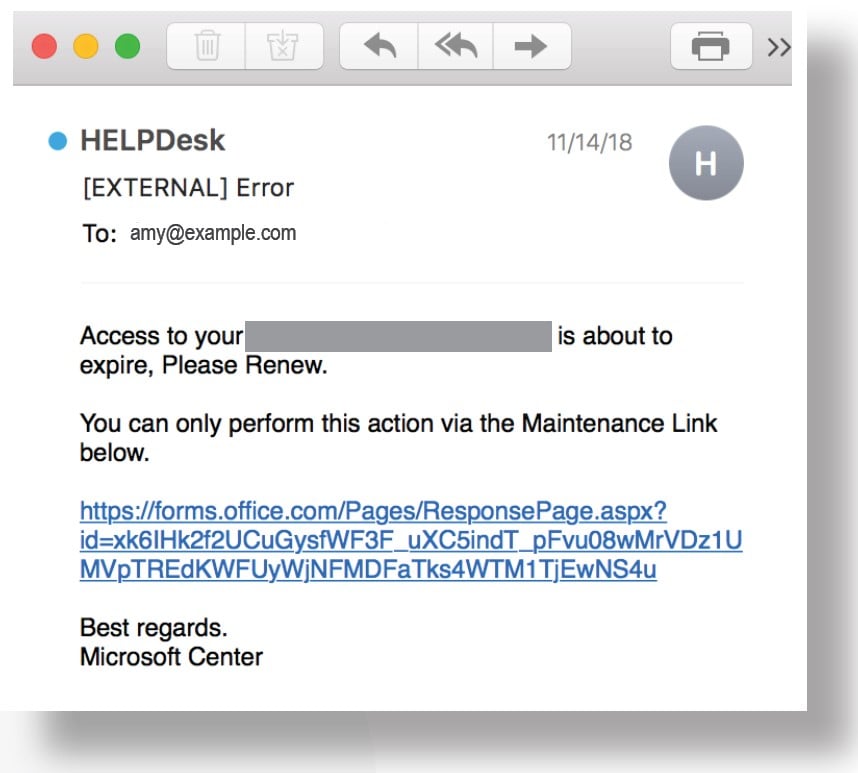Forward this message
The height and width of the screenshot is (773, 858).
[531, 46]
